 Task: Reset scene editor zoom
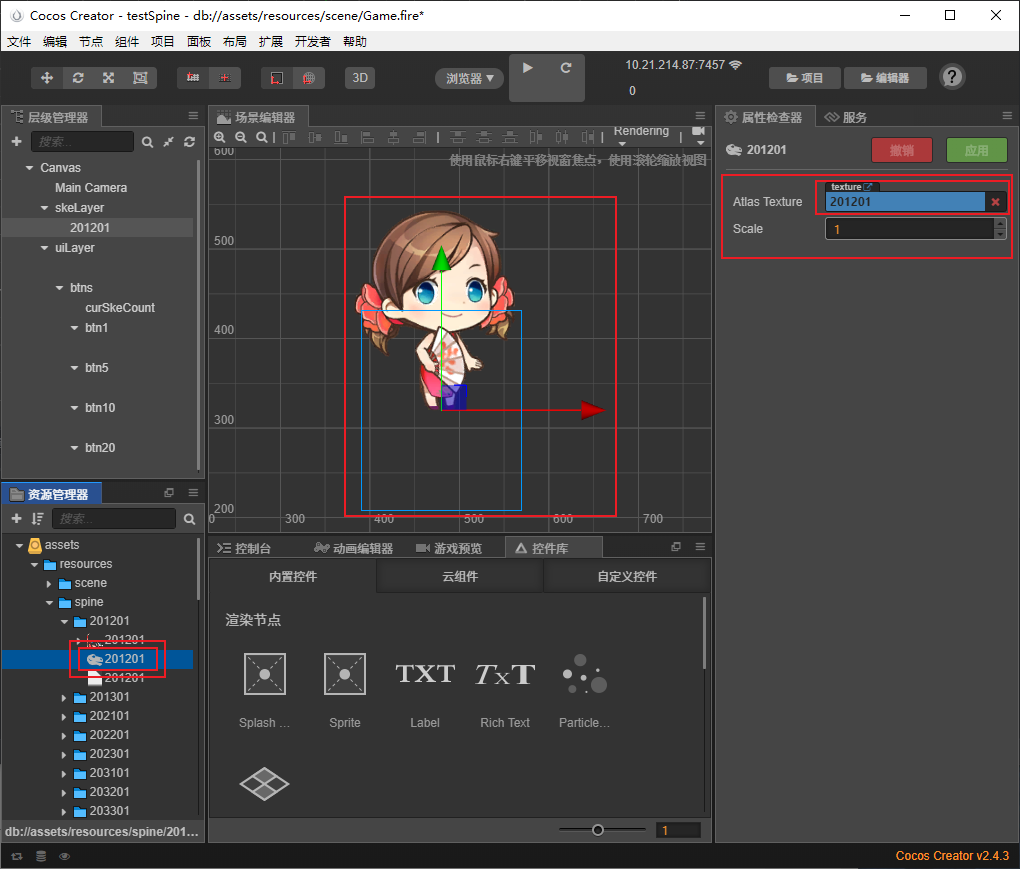pos(262,137)
